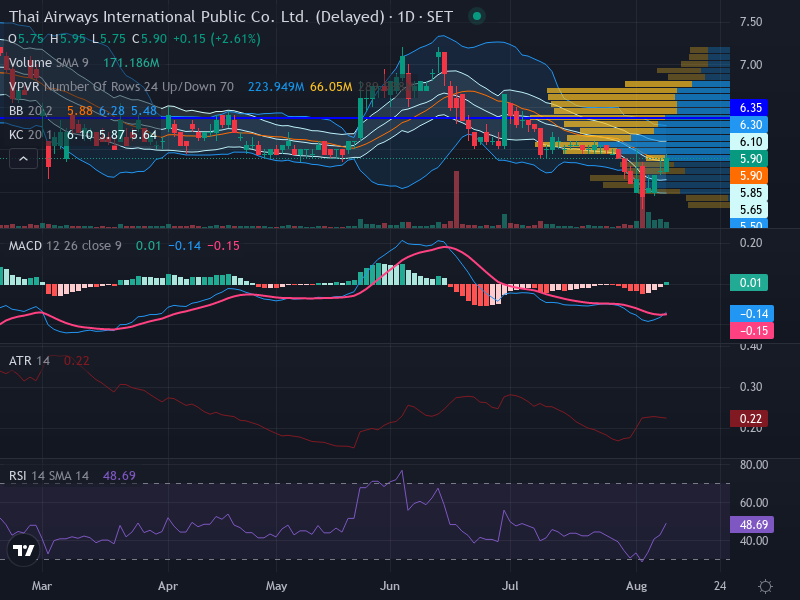Viewport: 800px width, 600px height.
Task: Select the Volume SMA 9 indicator label
Action: tap(48, 63)
